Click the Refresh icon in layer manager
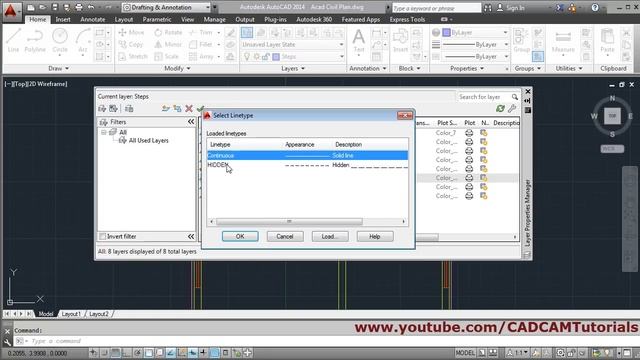 point(500,109)
